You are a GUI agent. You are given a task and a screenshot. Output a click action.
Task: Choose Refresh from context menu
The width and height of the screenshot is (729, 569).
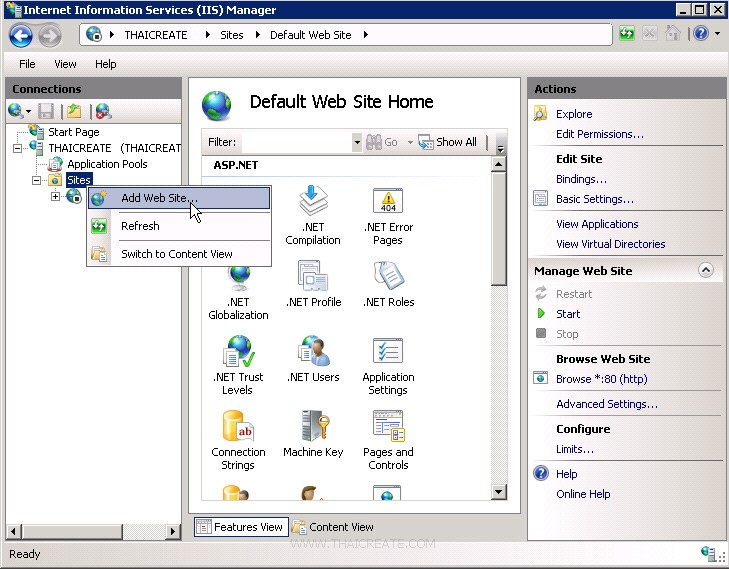pyautogui.click(x=179, y=226)
